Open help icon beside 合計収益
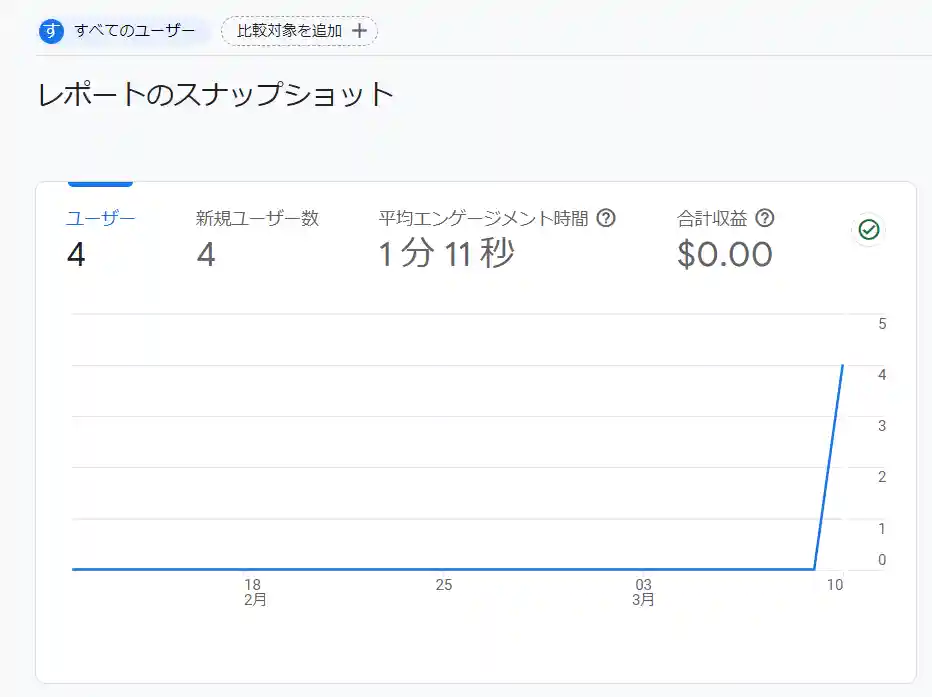 (x=765, y=218)
